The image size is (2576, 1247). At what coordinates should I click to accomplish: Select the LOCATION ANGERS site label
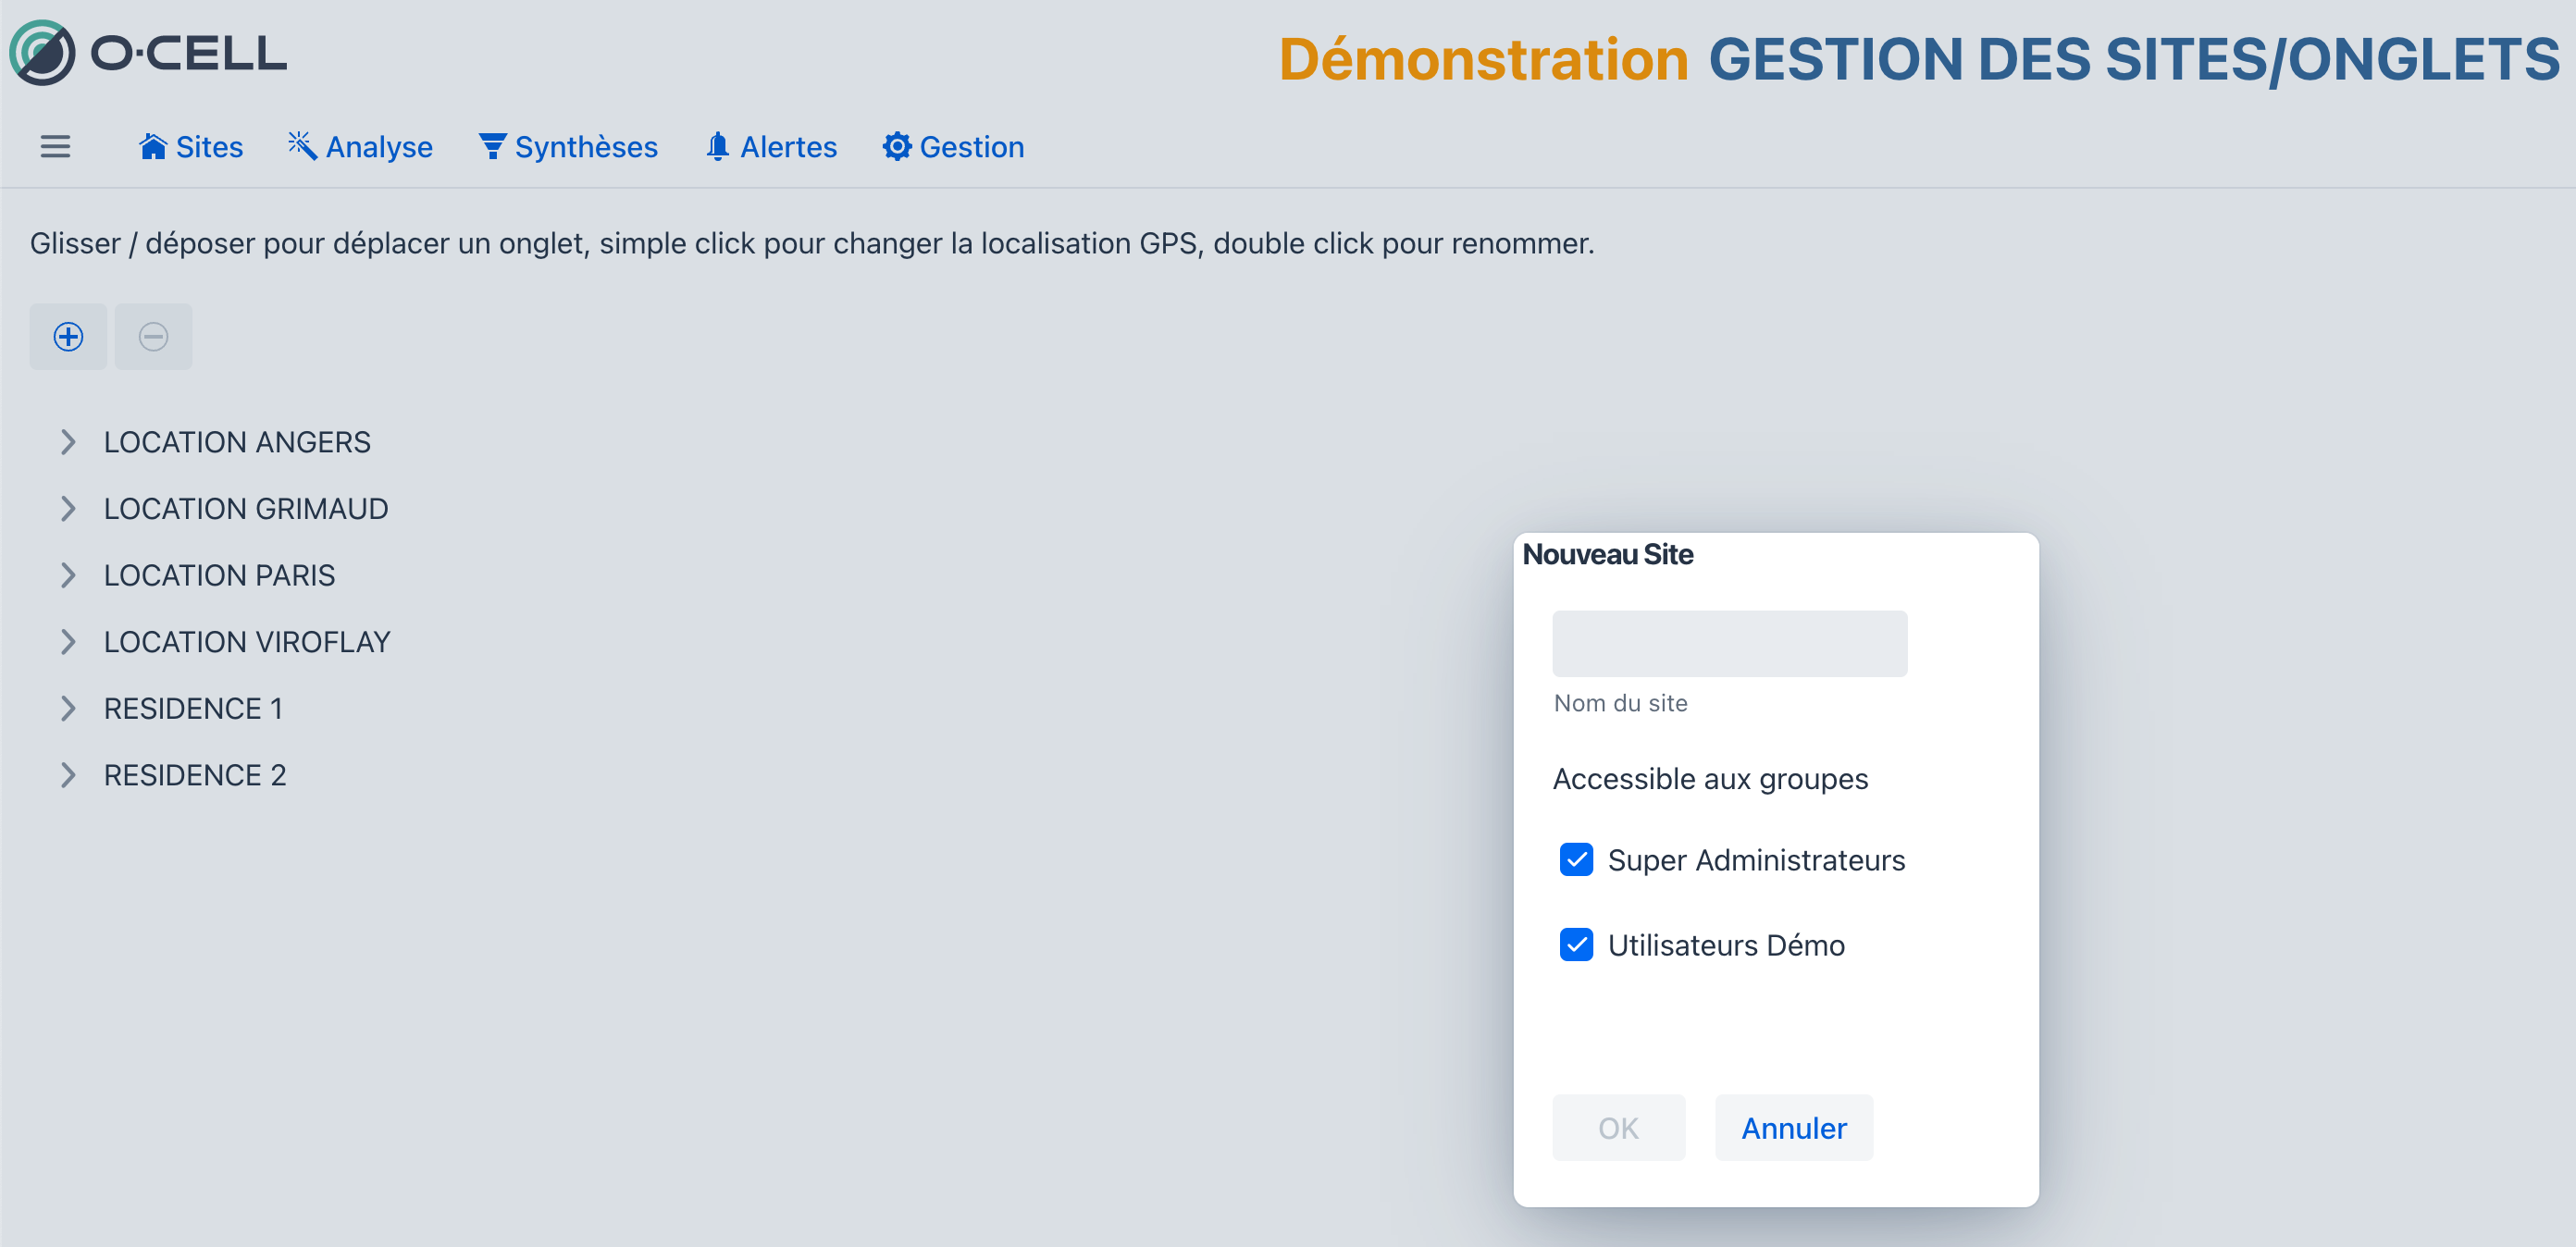click(237, 442)
